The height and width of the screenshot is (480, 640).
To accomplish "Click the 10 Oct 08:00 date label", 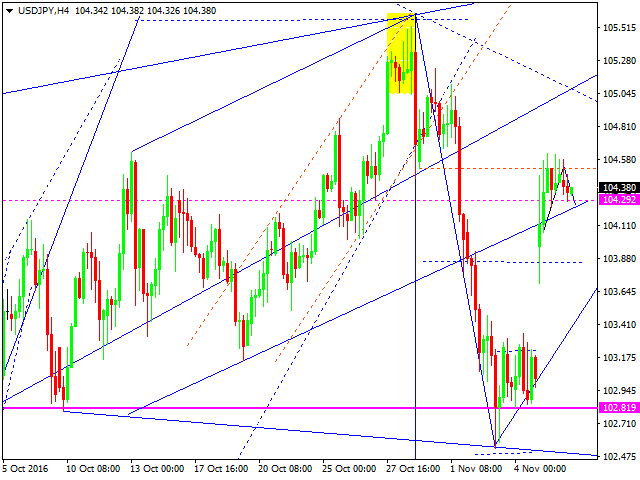I will click(x=93, y=469).
